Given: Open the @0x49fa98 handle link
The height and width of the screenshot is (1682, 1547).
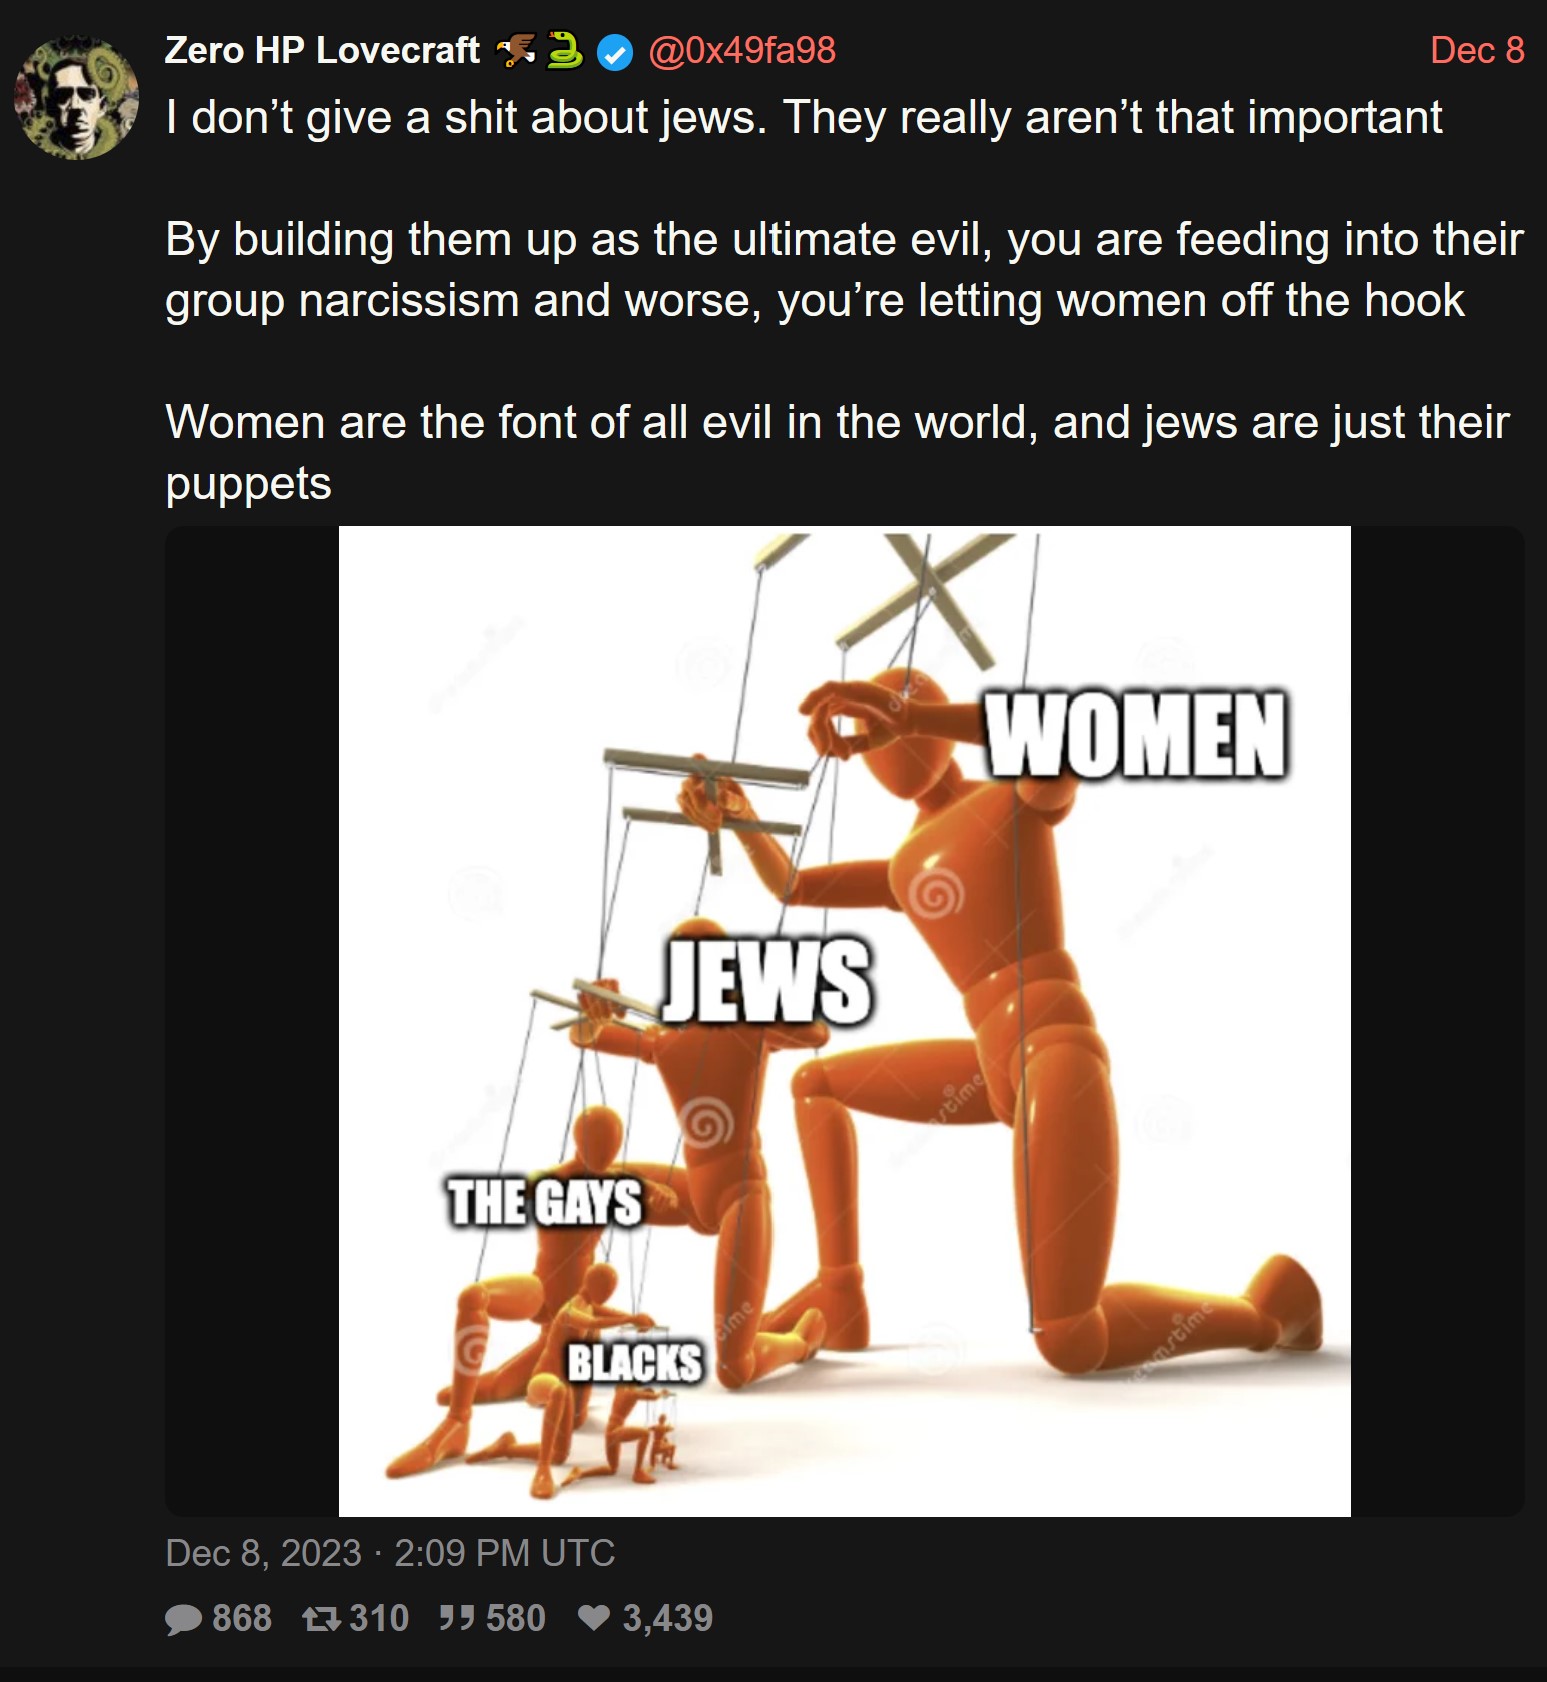Looking at the screenshot, I should coord(742,50).
